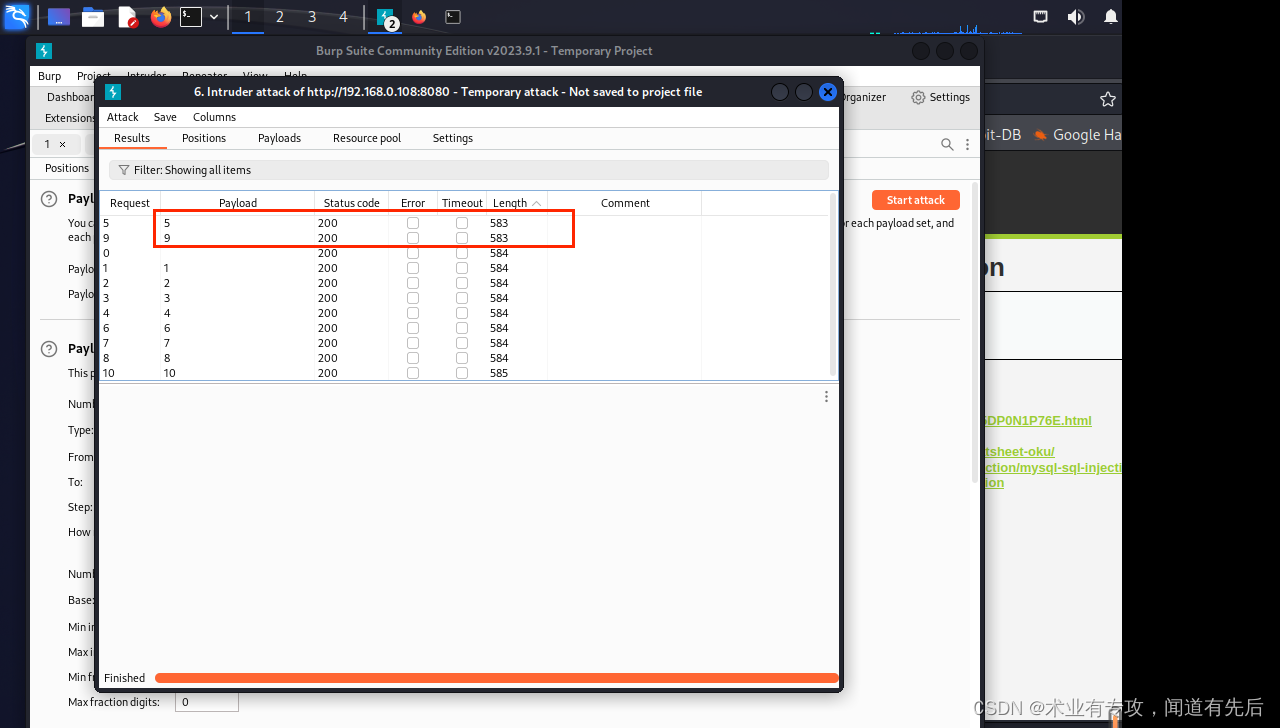This screenshot has height=728, width=1280.
Task: Tick Timeout checkbox for payload 7 row
Action: [x=462, y=343]
